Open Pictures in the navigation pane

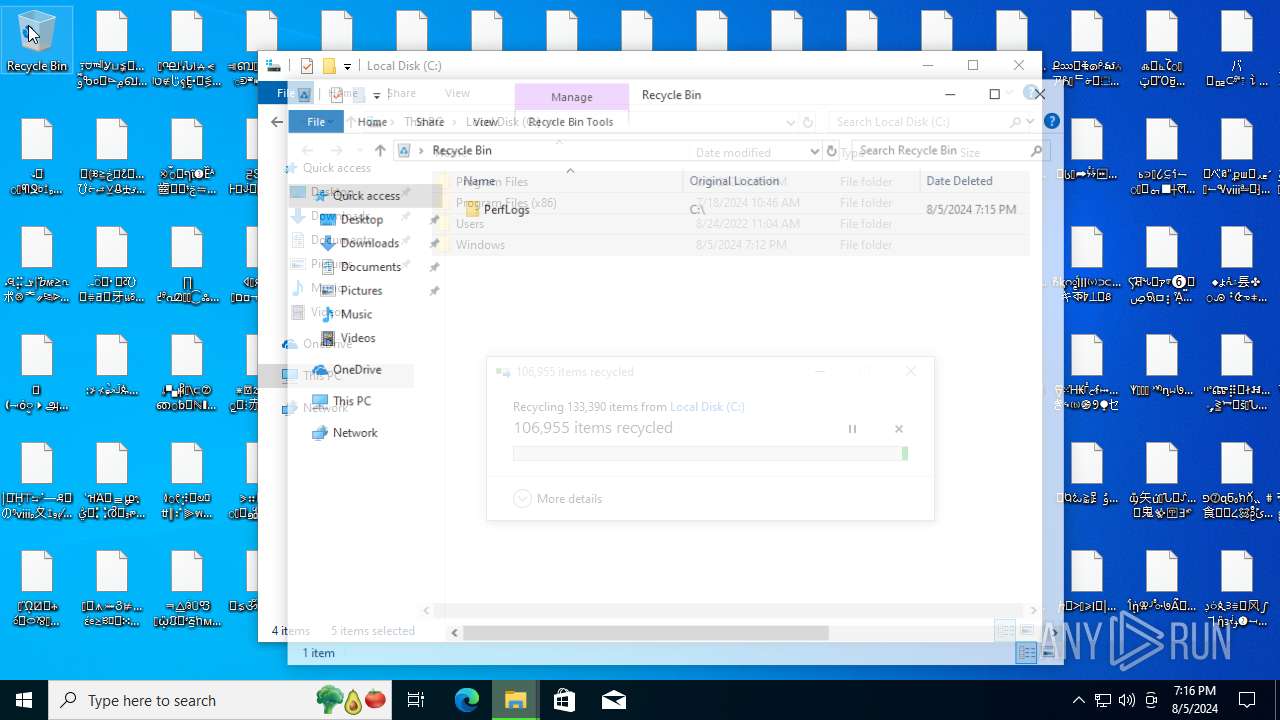(x=361, y=291)
